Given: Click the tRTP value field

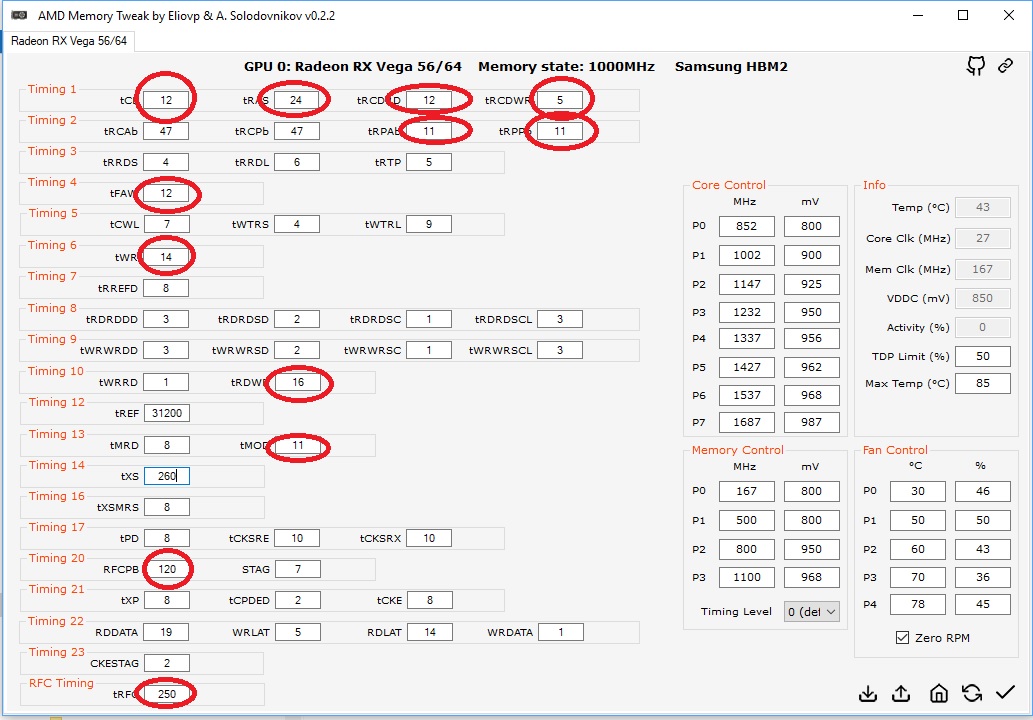Looking at the screenshot, I should tap(429, 162).
